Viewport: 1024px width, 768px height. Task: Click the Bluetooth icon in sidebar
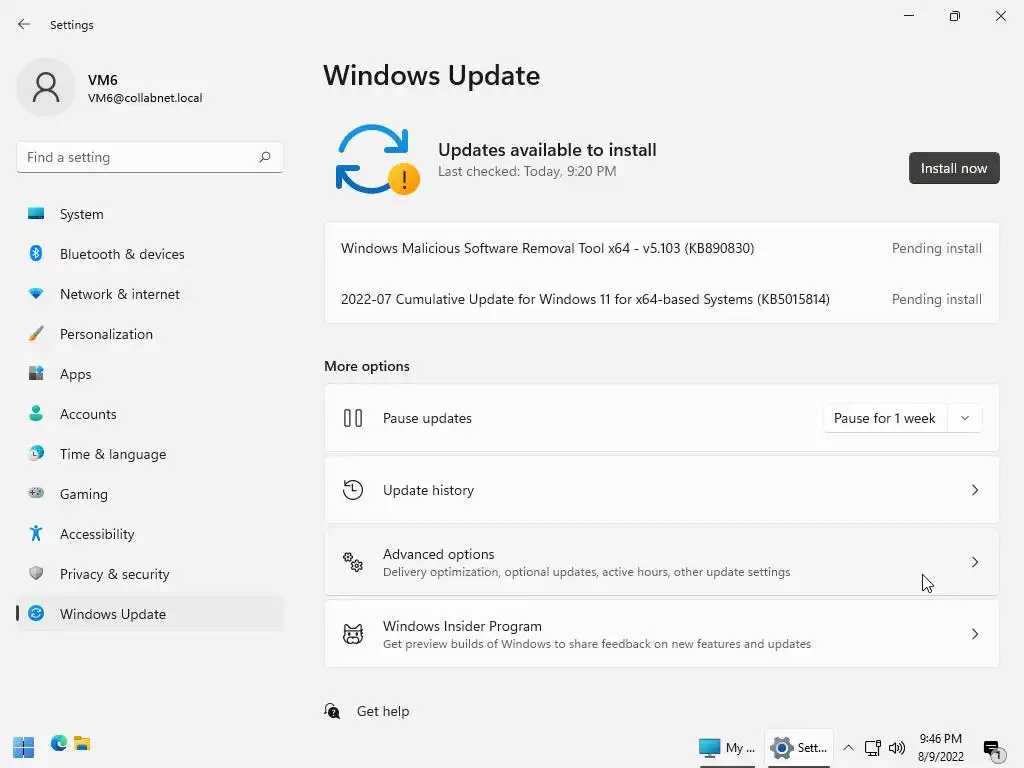(x=36, y=253)
